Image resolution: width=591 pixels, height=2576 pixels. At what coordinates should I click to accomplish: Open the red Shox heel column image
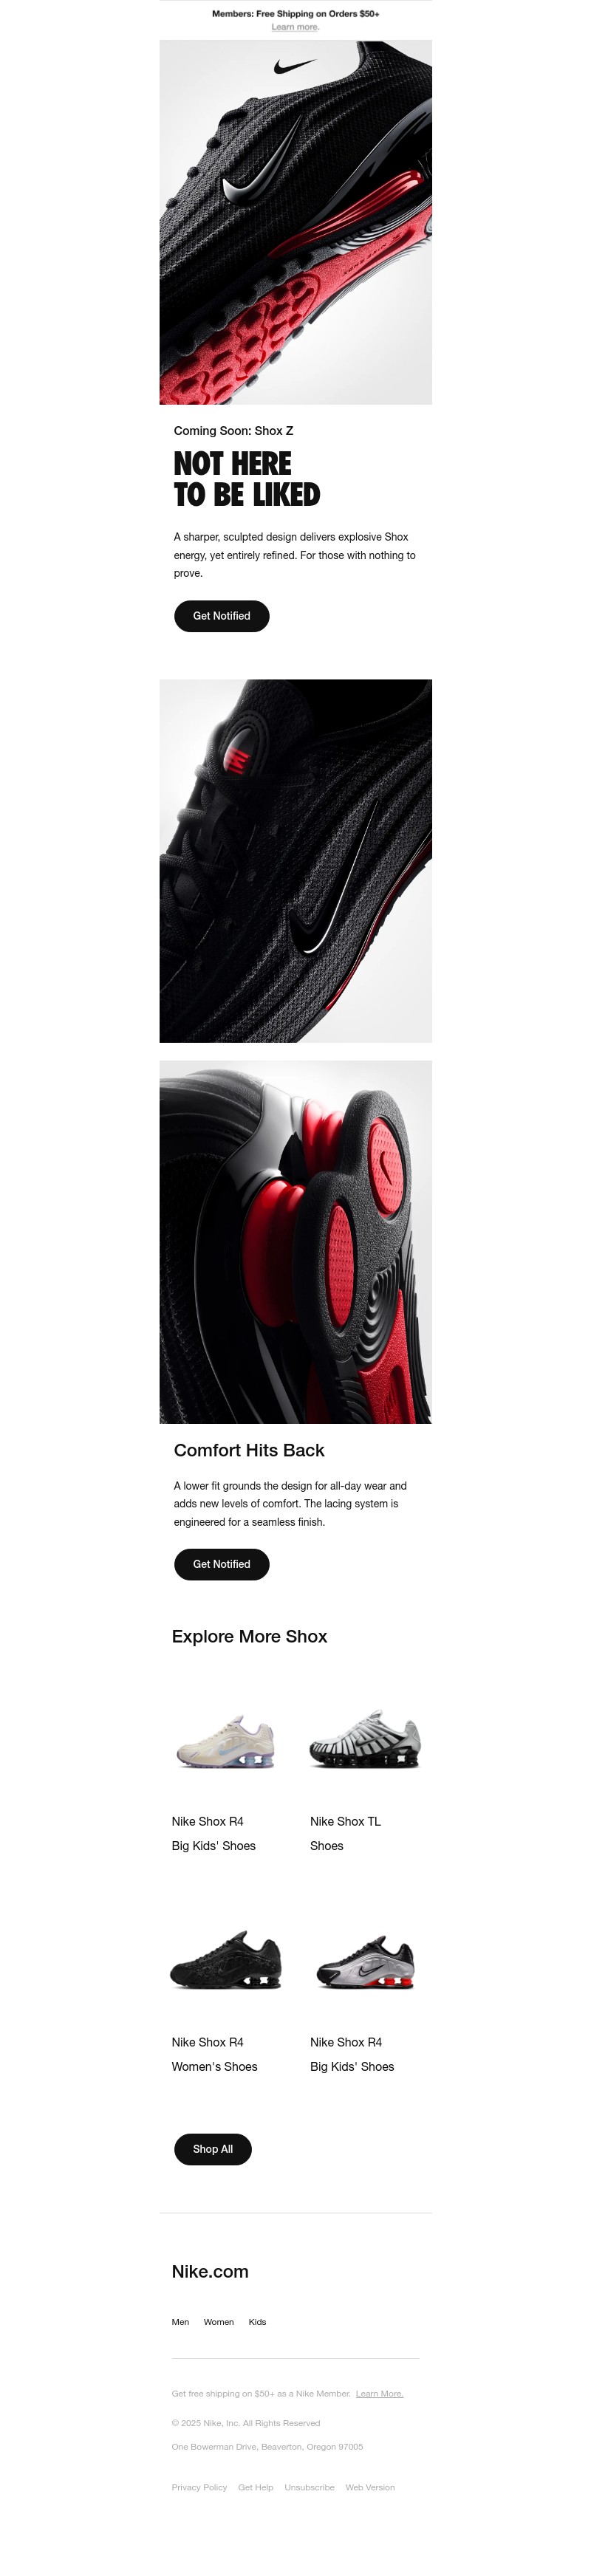(296, 1242)
